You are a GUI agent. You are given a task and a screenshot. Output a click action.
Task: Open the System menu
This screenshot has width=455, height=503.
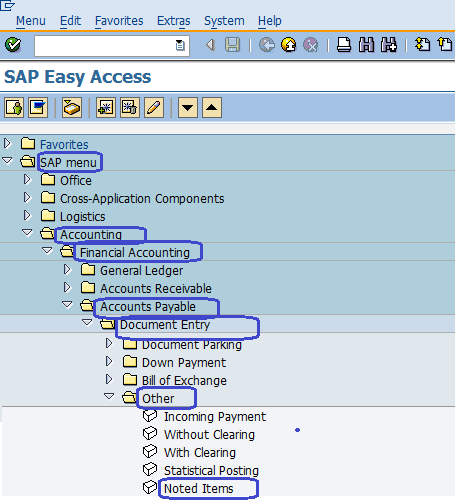[x=224, y=21]
